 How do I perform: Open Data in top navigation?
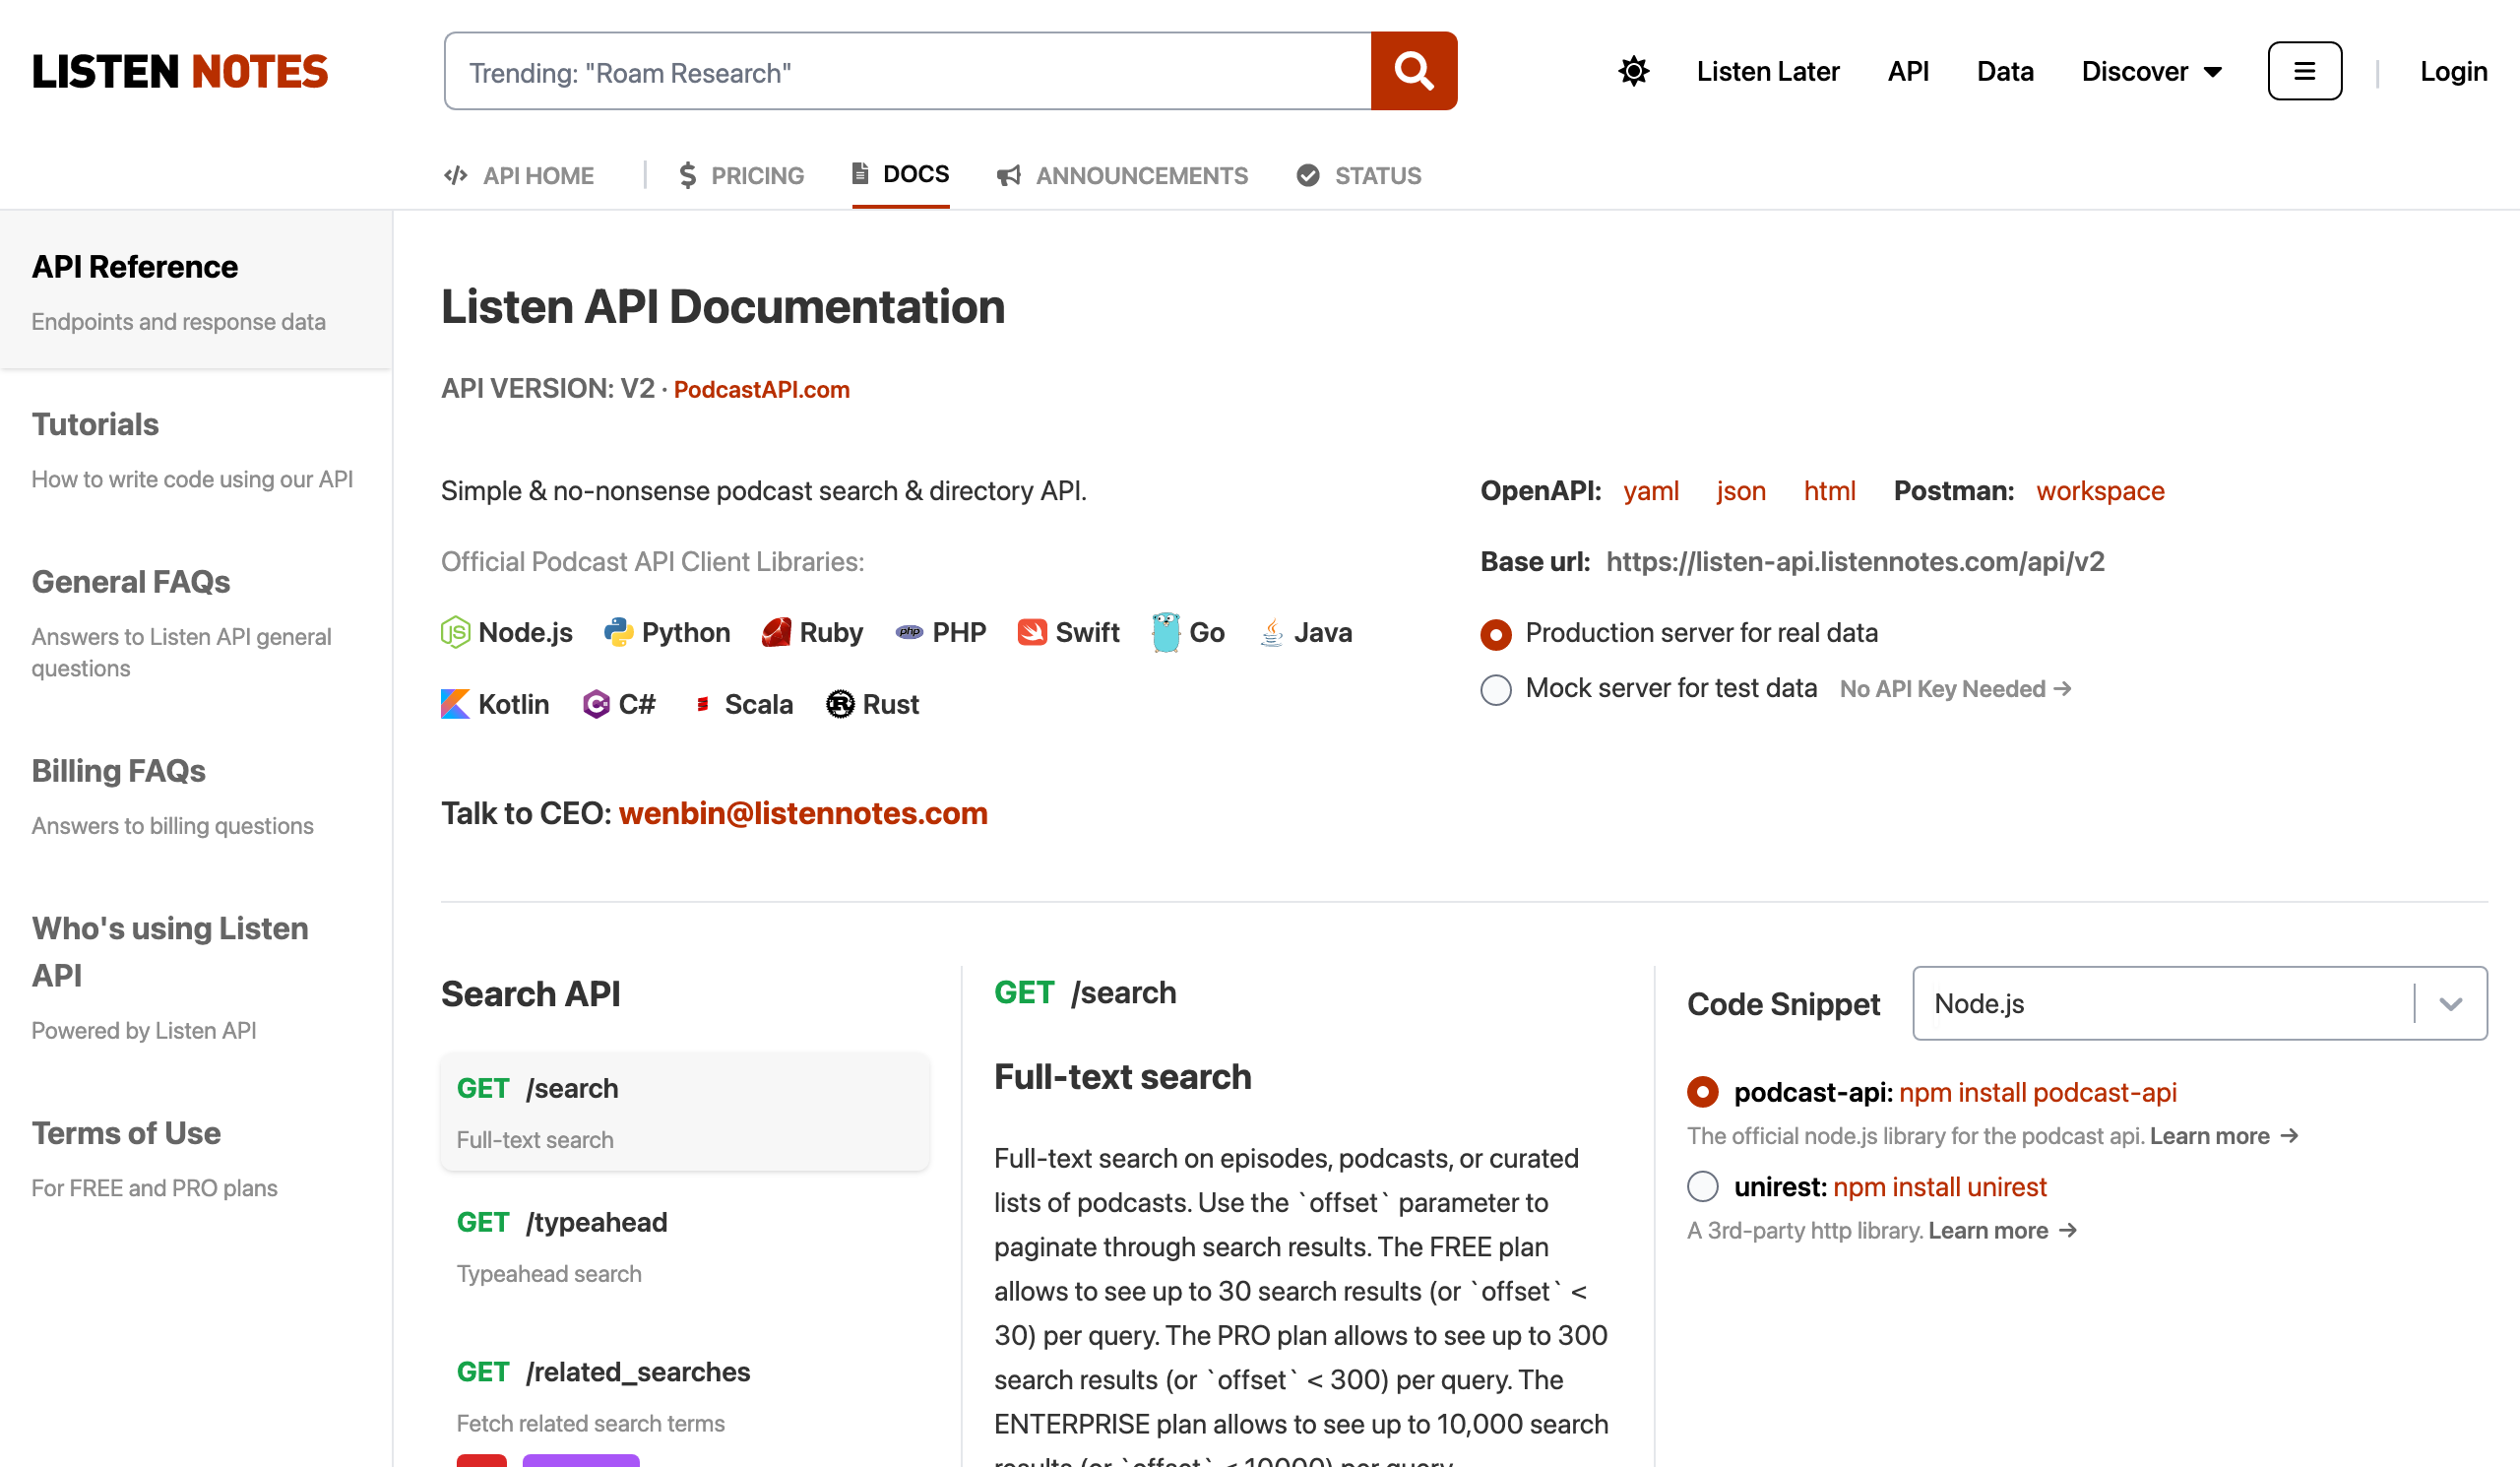click(2004, 71)
